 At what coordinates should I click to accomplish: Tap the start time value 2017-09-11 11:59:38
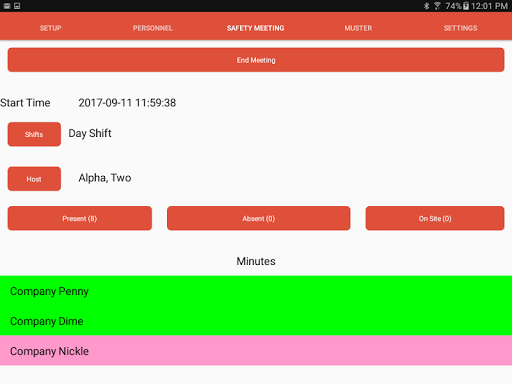[127, 103]
